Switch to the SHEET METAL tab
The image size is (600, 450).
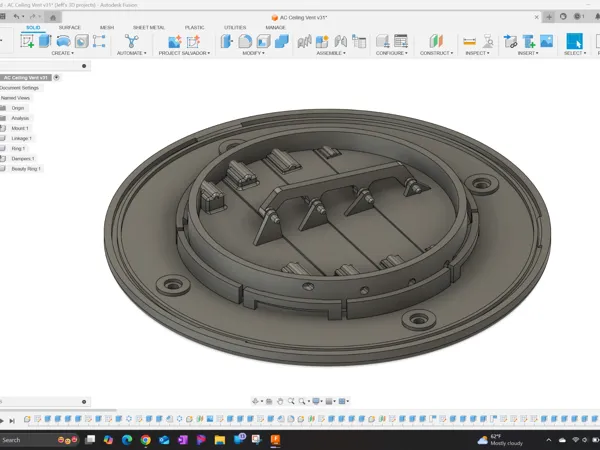tap(148, 28)
